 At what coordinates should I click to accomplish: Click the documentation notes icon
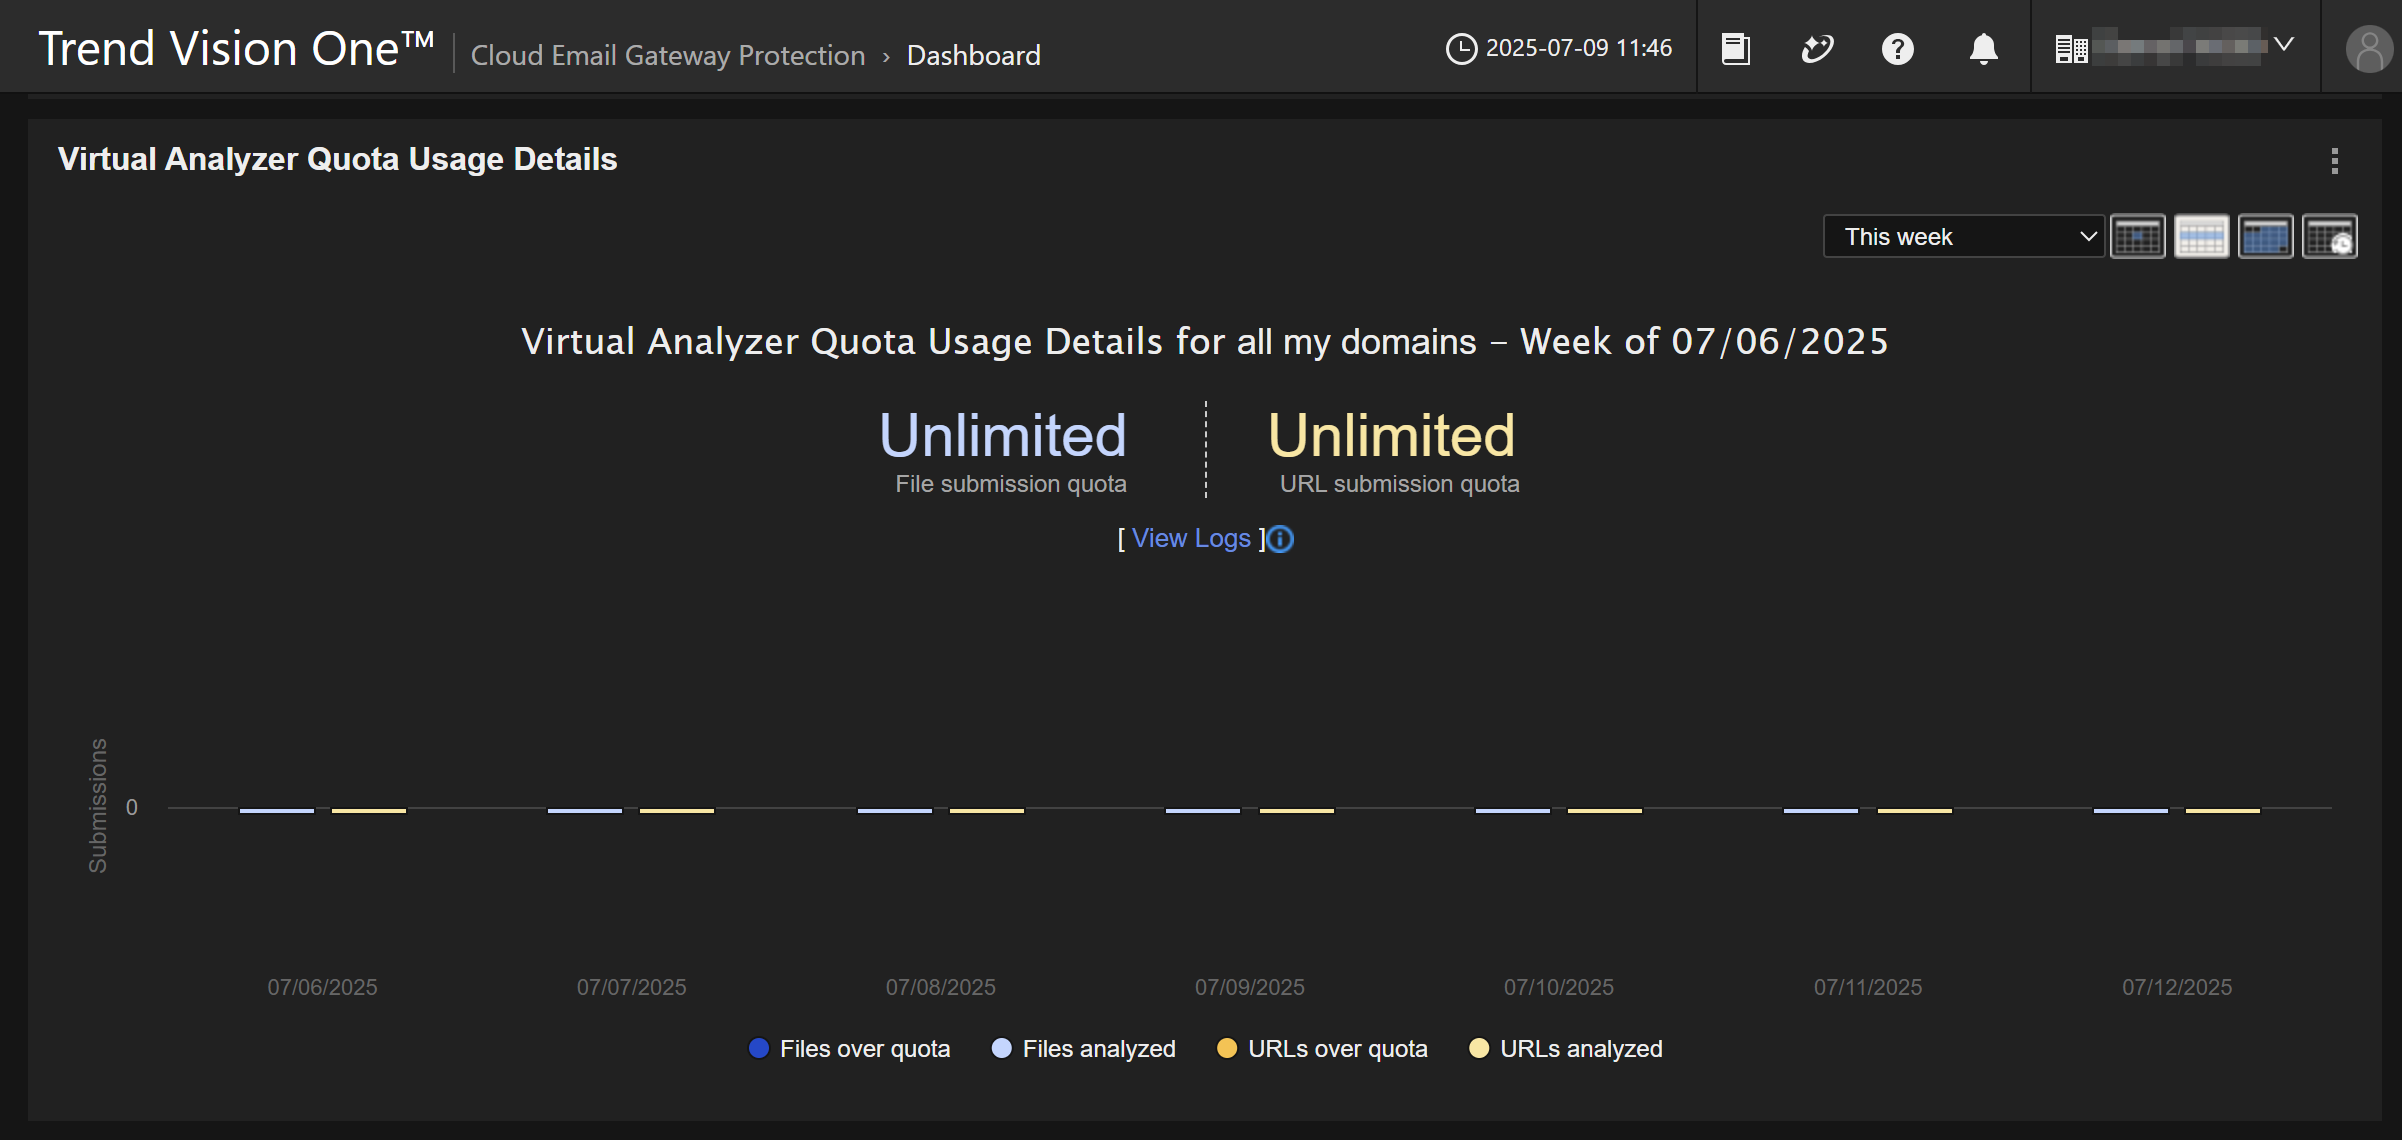point(1735,48)
